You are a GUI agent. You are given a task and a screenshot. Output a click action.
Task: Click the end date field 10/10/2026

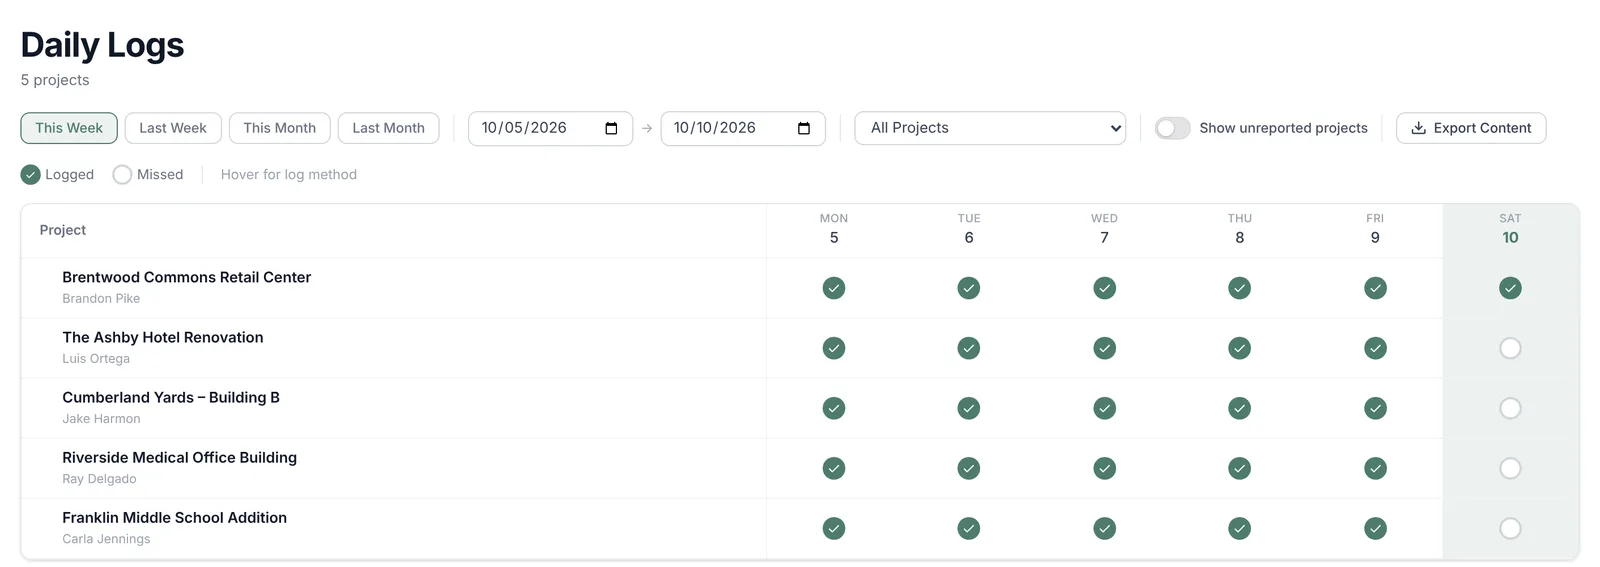(x=743, y=128)
